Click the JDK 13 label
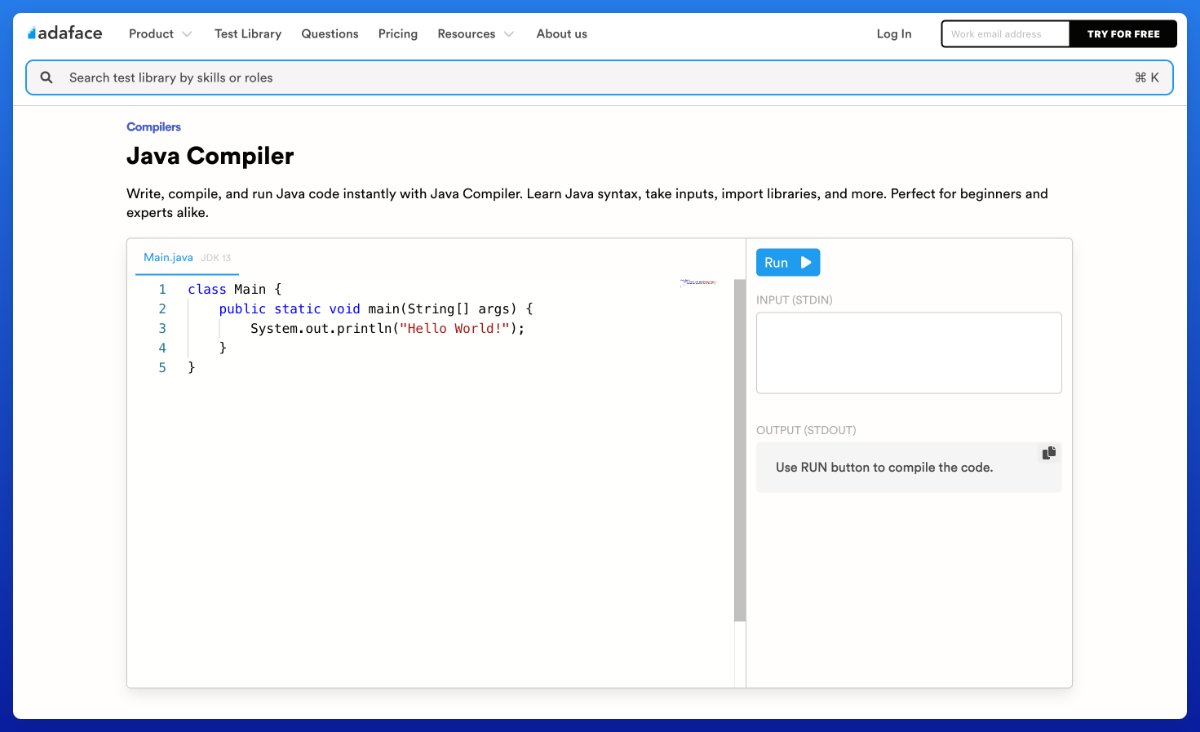The height and width of the screenshot is (732, 1200). [216, 258]
